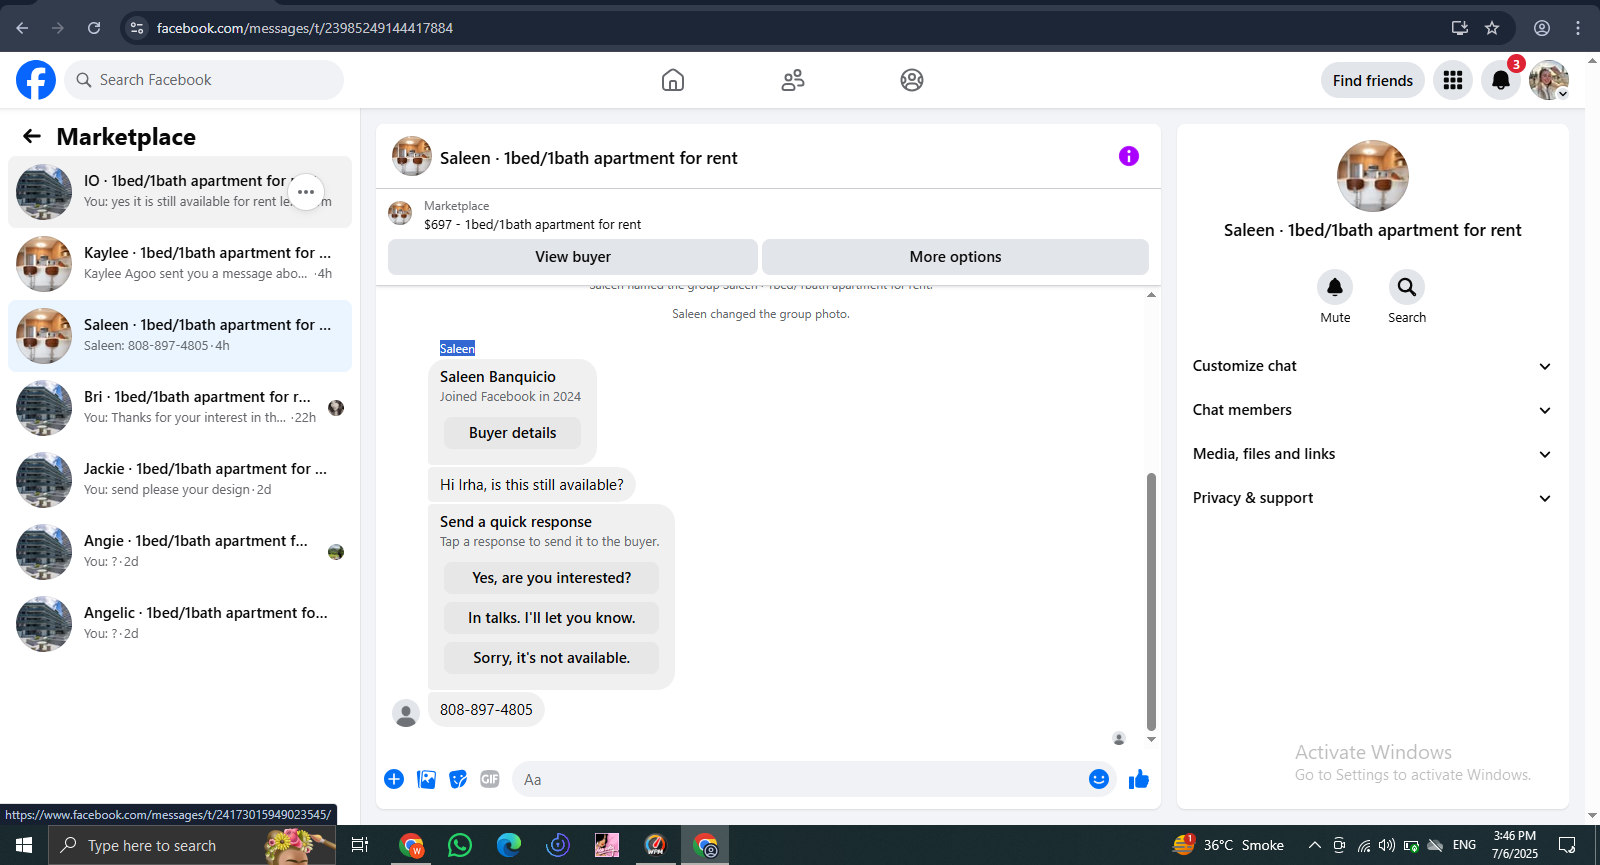Open options ellipsis on IO conversation
Screen dimensions: 1600x865
point(306,191)
